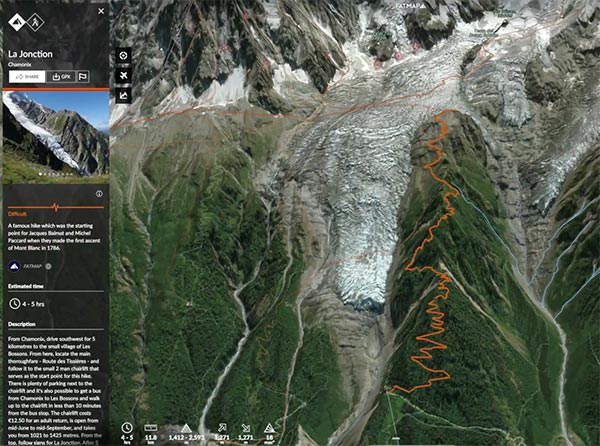Click the orange difficulty indicator bar
This screenshot has height=446, width=600.
56,207
